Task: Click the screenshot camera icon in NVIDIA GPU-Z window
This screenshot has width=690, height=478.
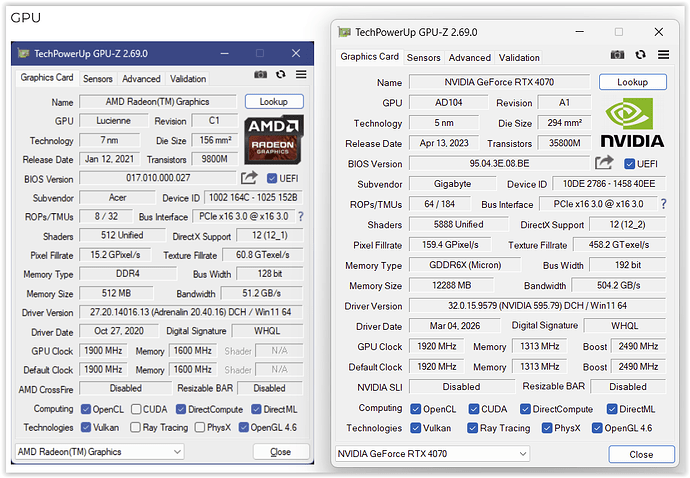Action: (x=617, y=55)
